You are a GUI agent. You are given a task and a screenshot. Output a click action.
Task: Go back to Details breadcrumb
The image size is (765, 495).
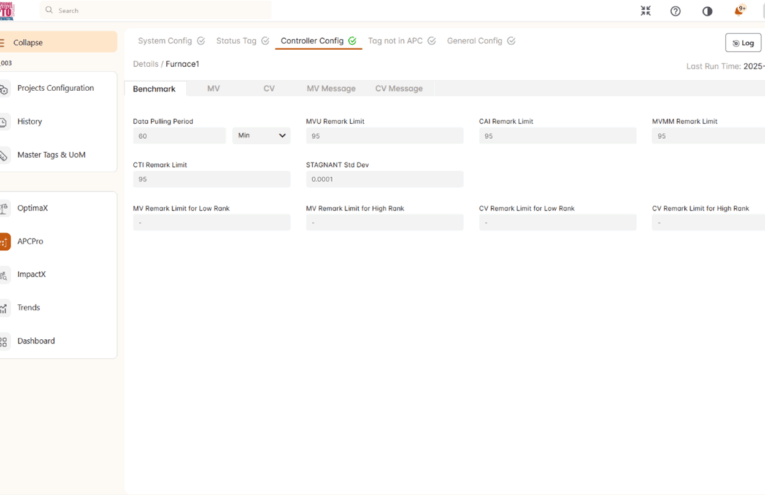145,64
